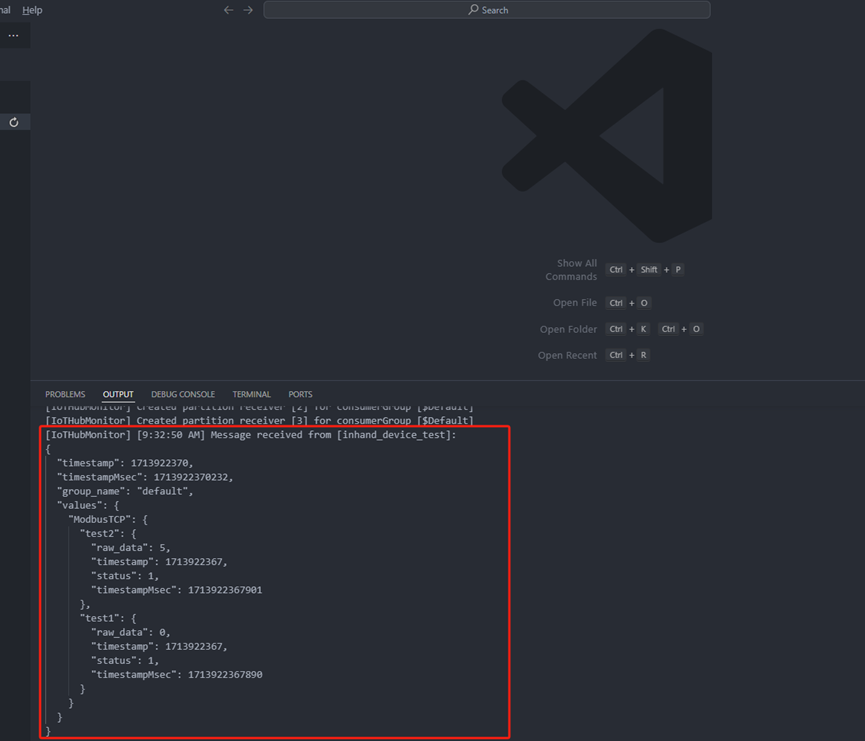
Task: Open the Help menu
Action: (32, 10)
